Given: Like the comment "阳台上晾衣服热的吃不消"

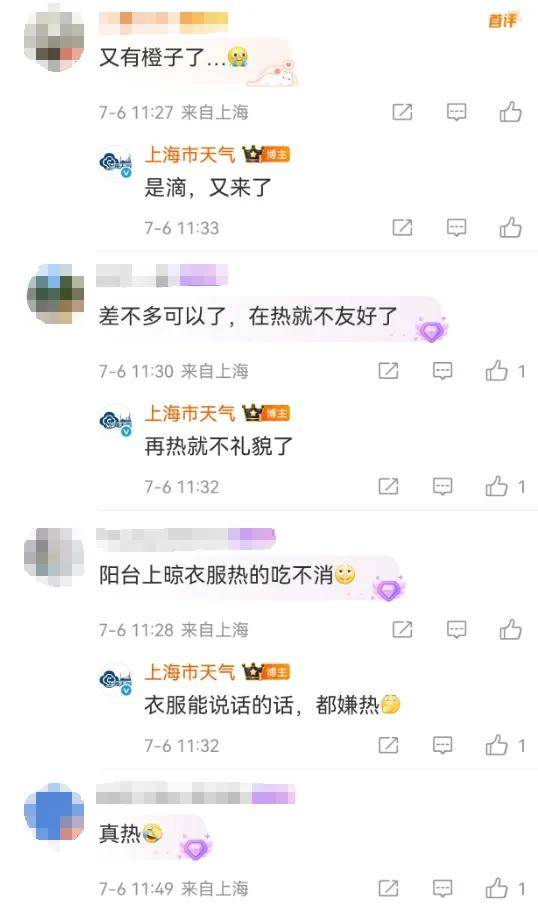Looking at the screenshot, I should (x=510, y=629).
